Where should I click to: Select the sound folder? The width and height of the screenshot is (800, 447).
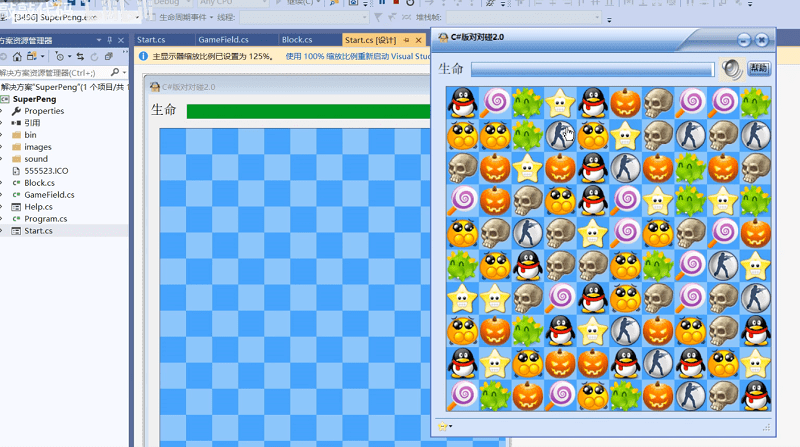pyautogui.click(x=36, y=159)
